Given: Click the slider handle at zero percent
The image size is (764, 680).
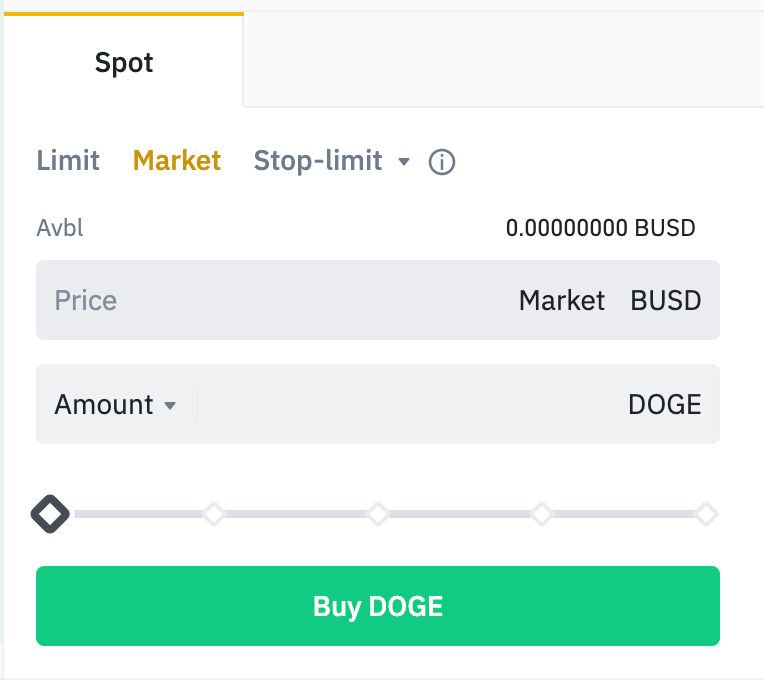Looking at the screenshot, I should point(50,514).
